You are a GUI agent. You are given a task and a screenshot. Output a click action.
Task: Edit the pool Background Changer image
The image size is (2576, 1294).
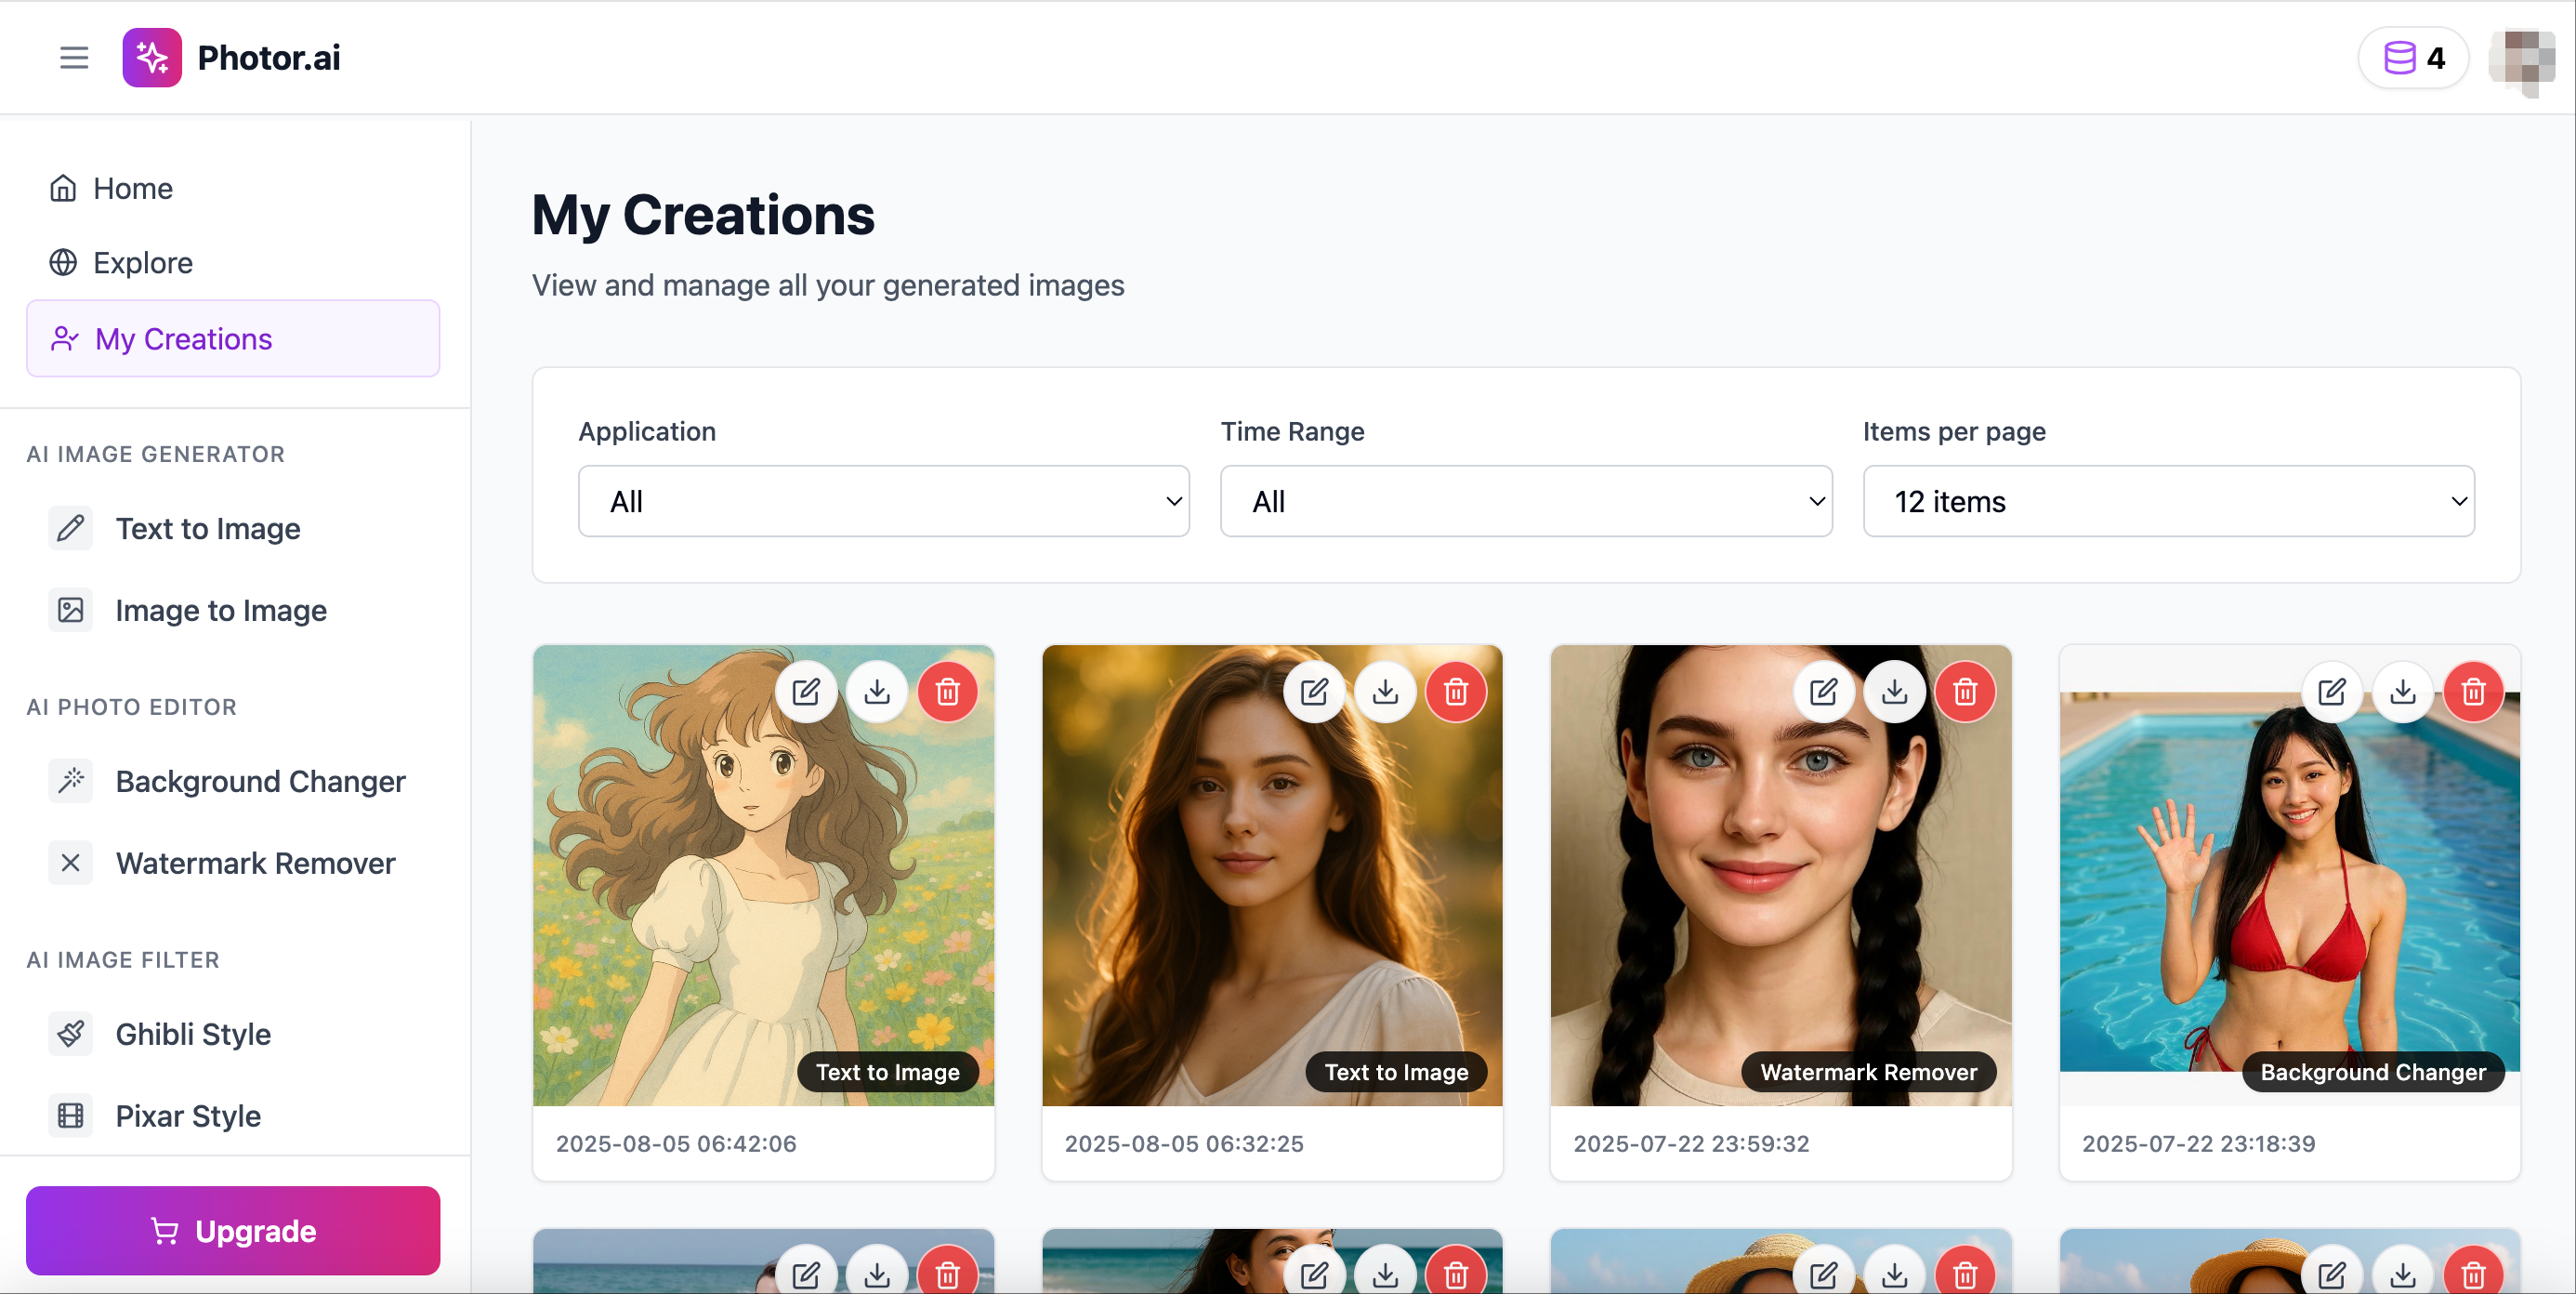point(2333,691)
